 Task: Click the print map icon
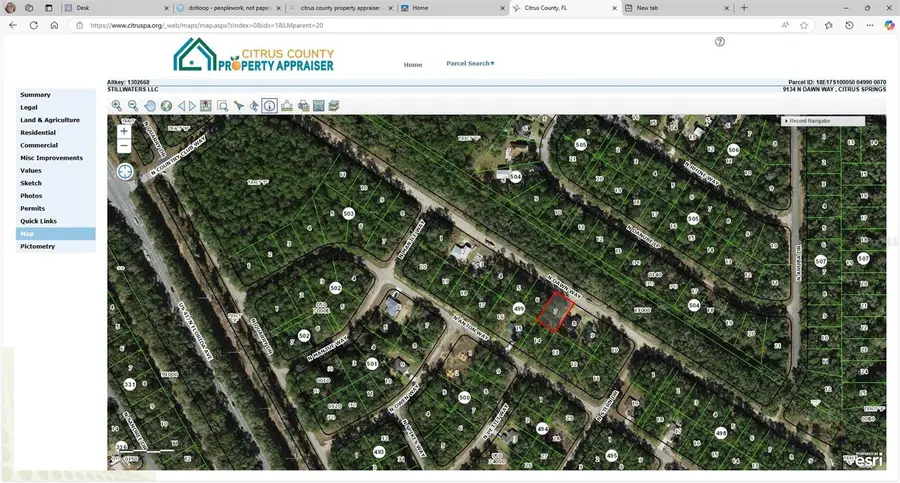click(302, 105)
